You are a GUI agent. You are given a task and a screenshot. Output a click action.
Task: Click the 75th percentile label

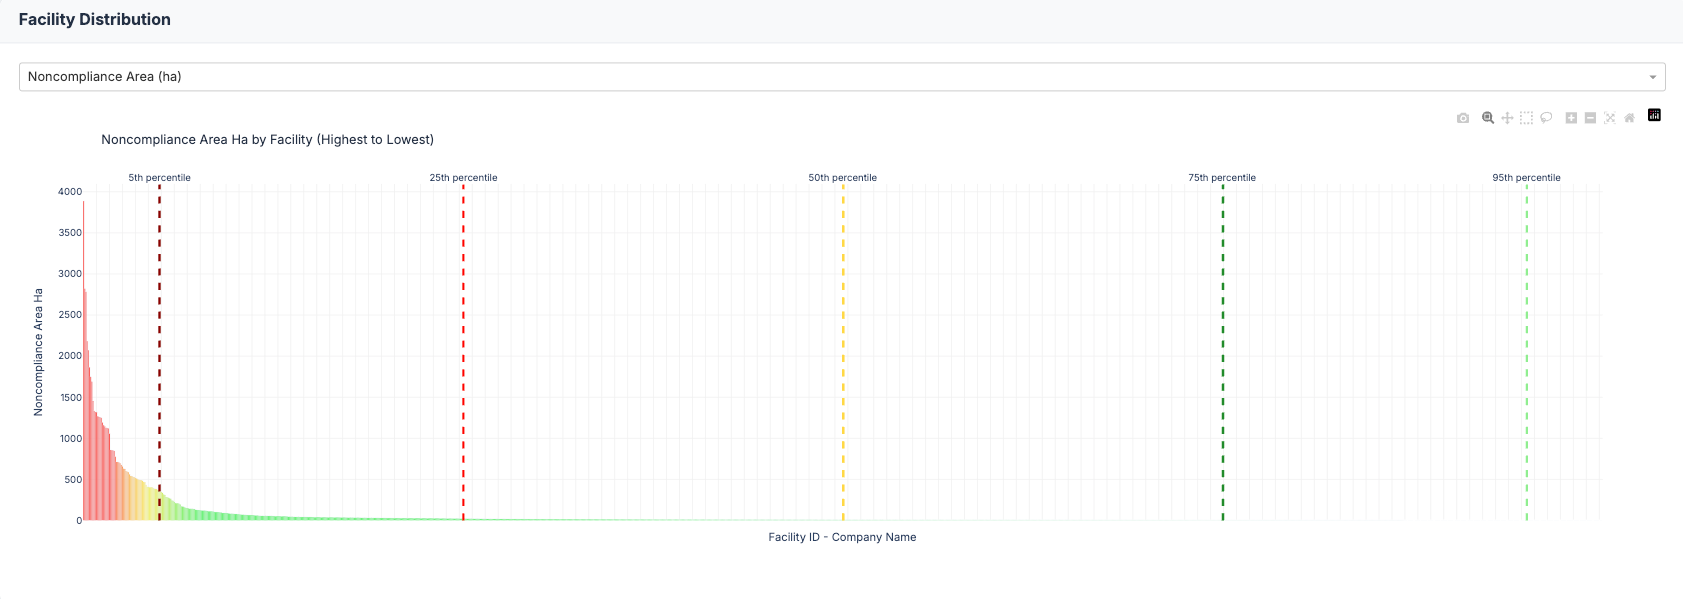pyautogui.click(x=1222, y=178)
